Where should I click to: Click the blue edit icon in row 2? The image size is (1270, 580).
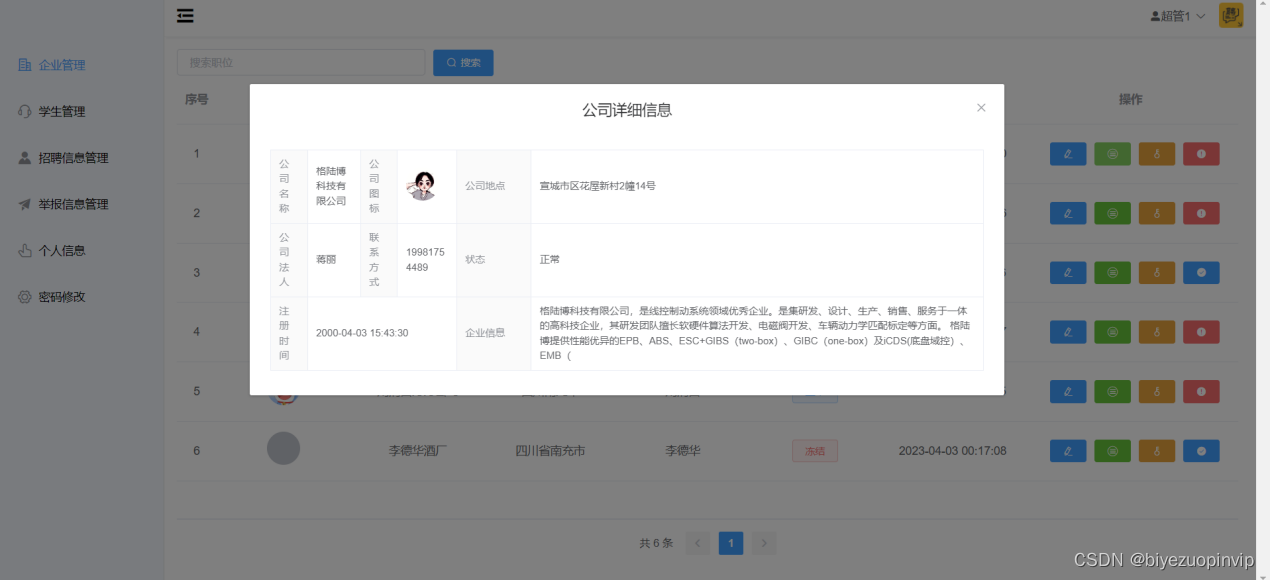[x=1068, y=213]
